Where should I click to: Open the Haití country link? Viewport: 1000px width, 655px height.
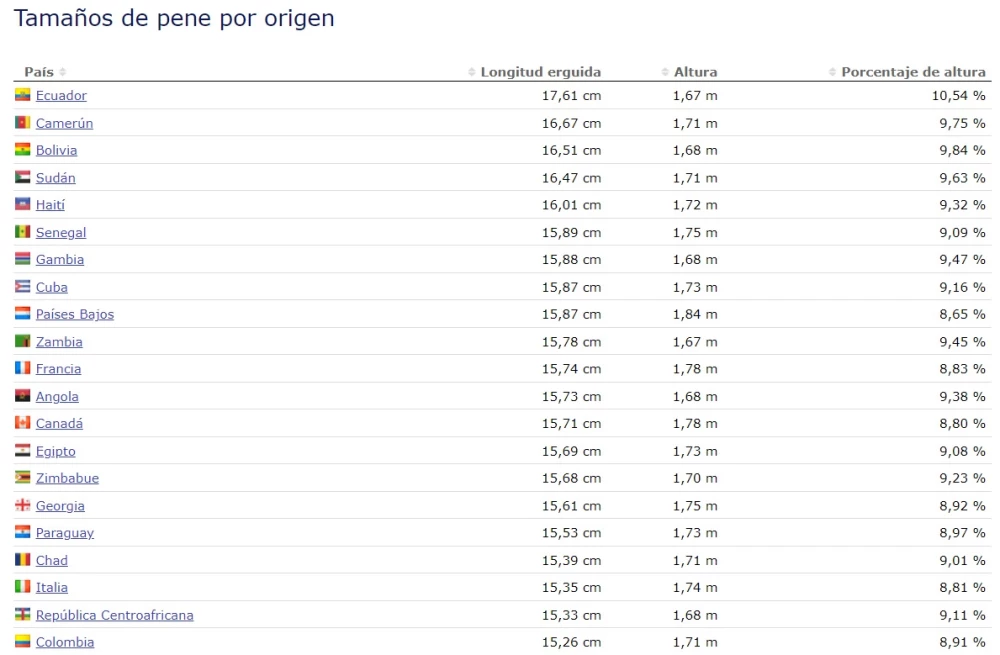50,205
